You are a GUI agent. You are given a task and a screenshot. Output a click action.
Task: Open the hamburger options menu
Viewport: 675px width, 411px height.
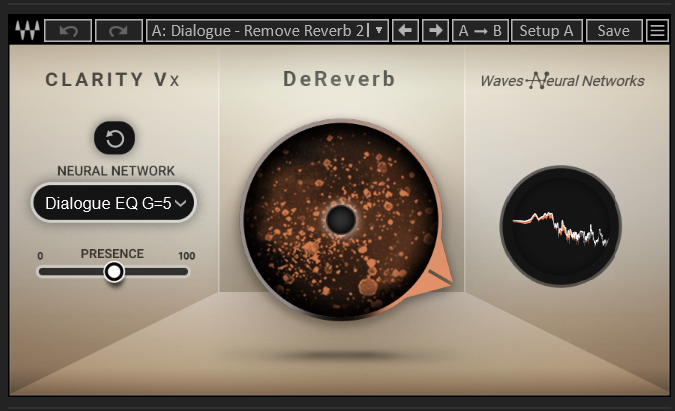tap(657, 31)
